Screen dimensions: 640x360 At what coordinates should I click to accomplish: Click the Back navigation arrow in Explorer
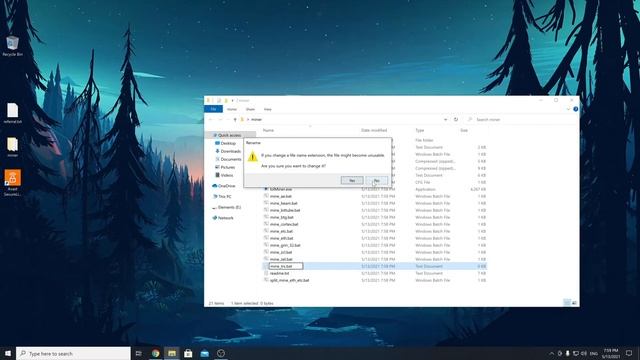point(211,120)
